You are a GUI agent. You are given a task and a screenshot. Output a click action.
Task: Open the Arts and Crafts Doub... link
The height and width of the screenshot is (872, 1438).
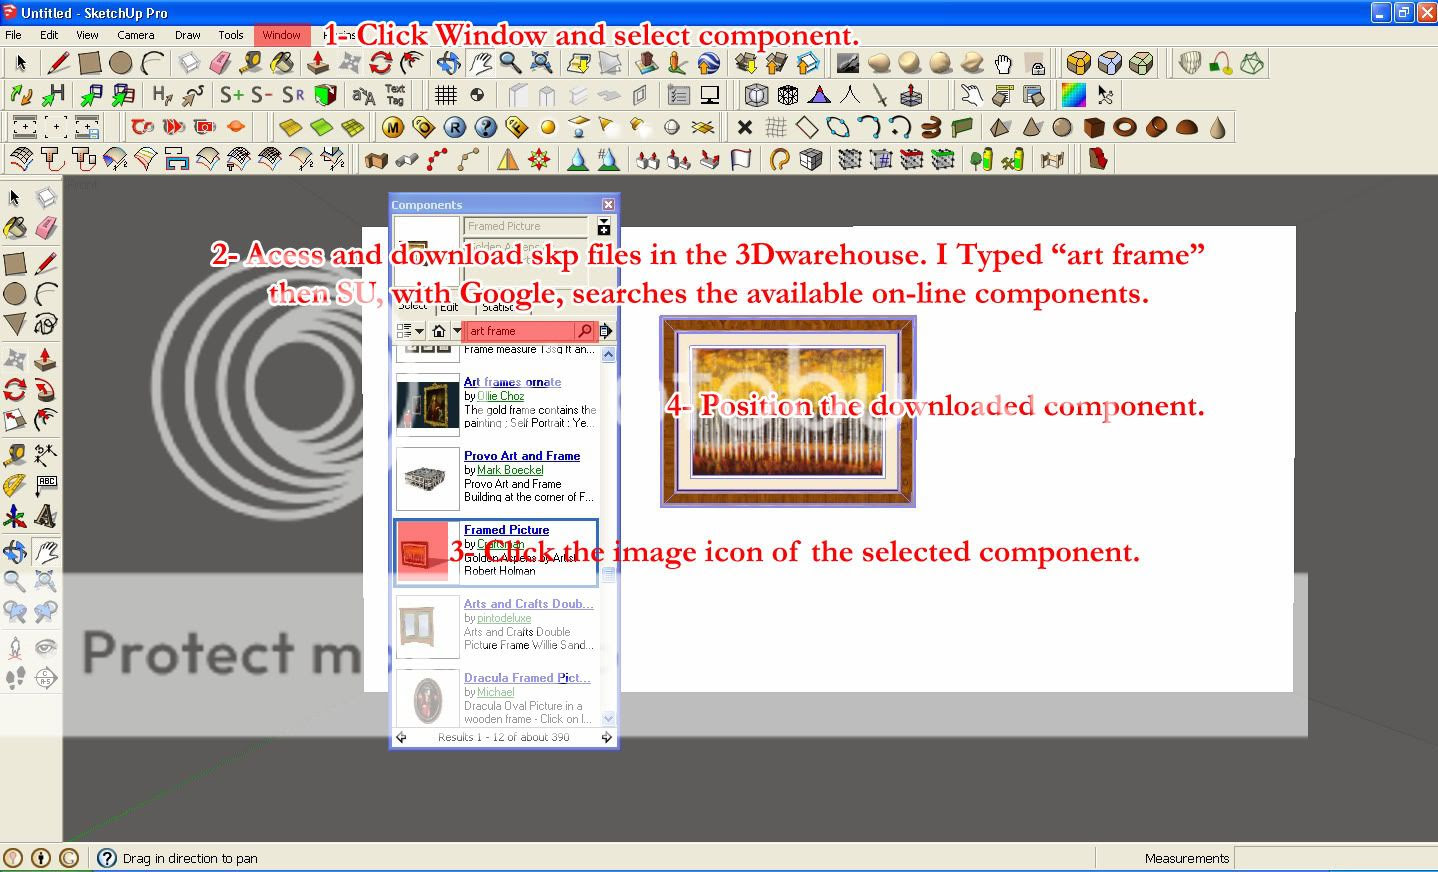click(528, 604)
